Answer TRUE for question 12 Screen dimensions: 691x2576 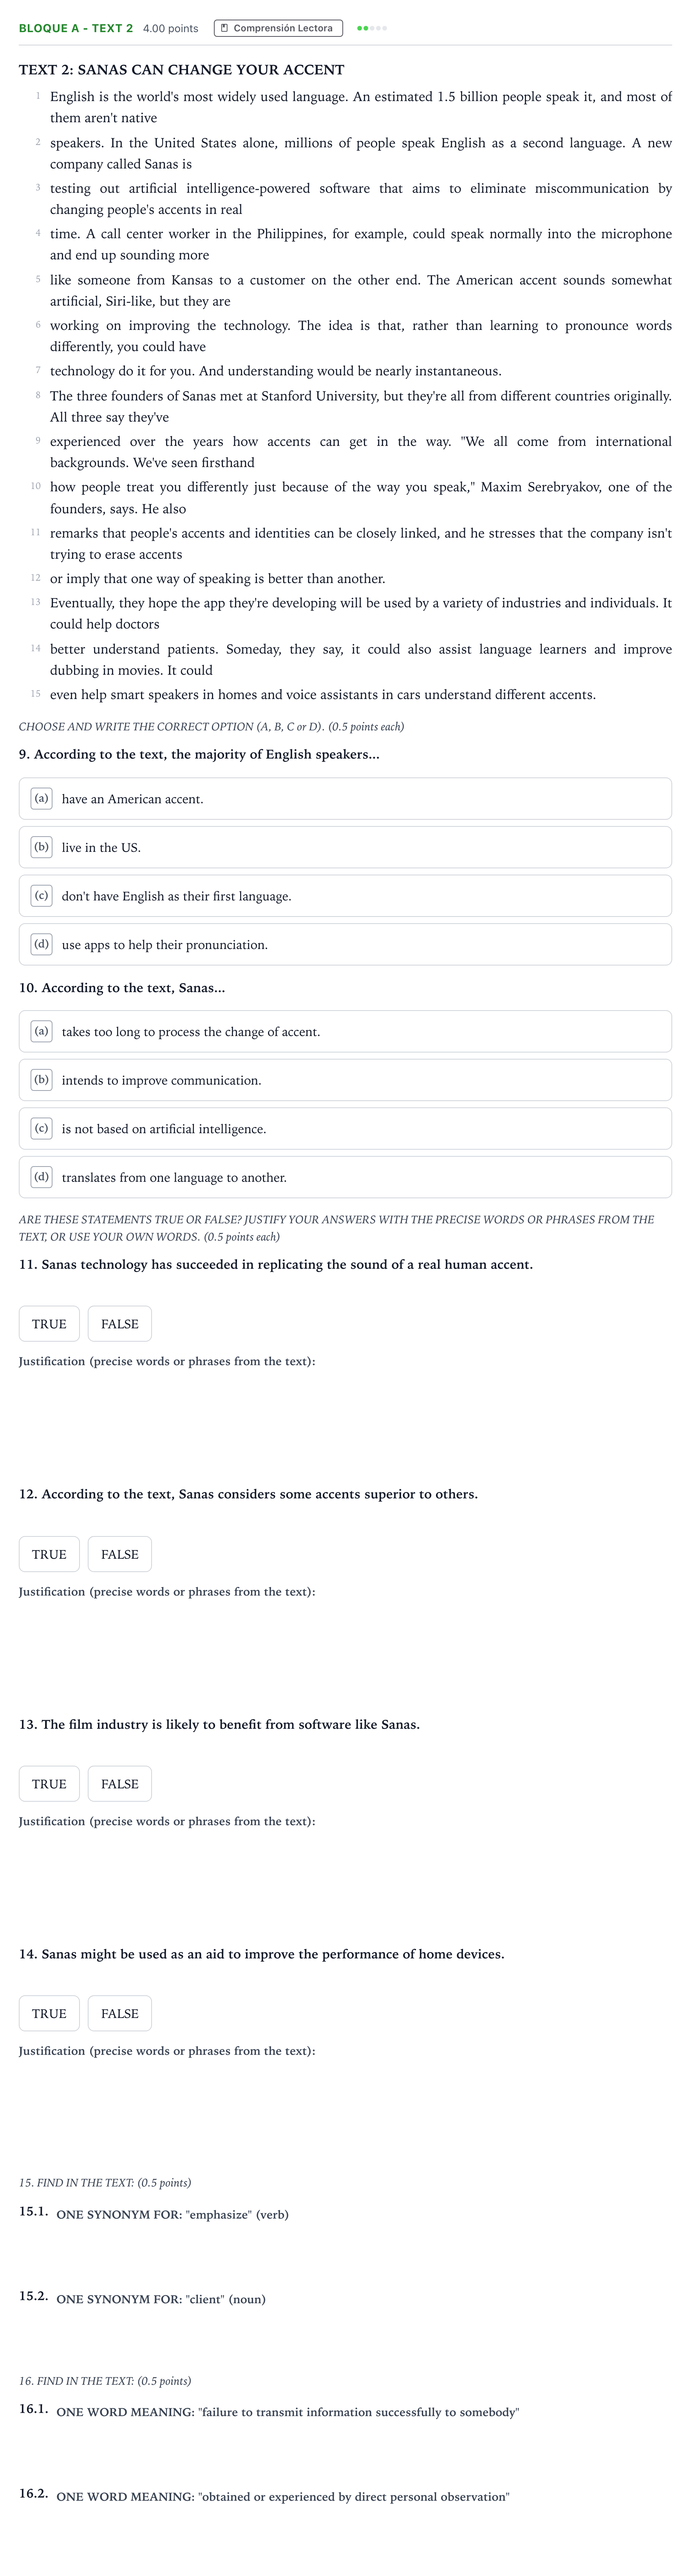click(49, 1554)
